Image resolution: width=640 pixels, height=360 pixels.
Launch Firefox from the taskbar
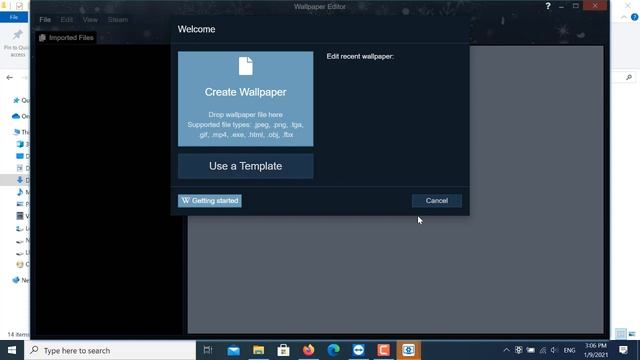[309, 350]
